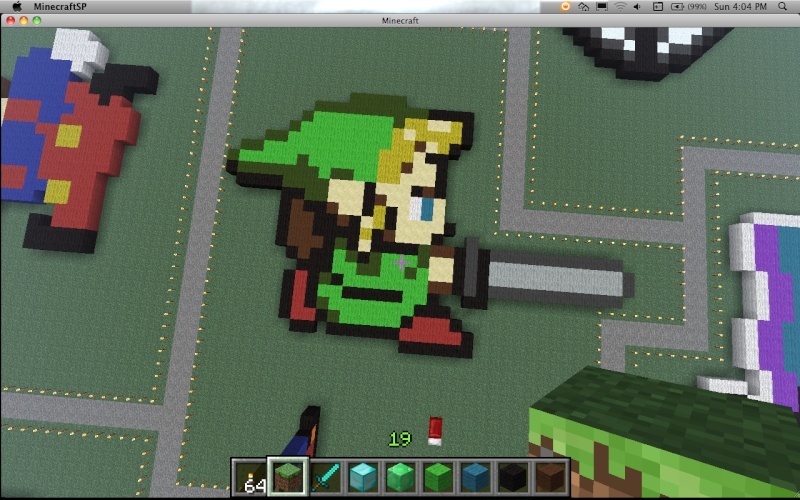Click the red dropped item near hotbar
The height and width of the screenshot is (500, 800).
(x=435, y=431)
